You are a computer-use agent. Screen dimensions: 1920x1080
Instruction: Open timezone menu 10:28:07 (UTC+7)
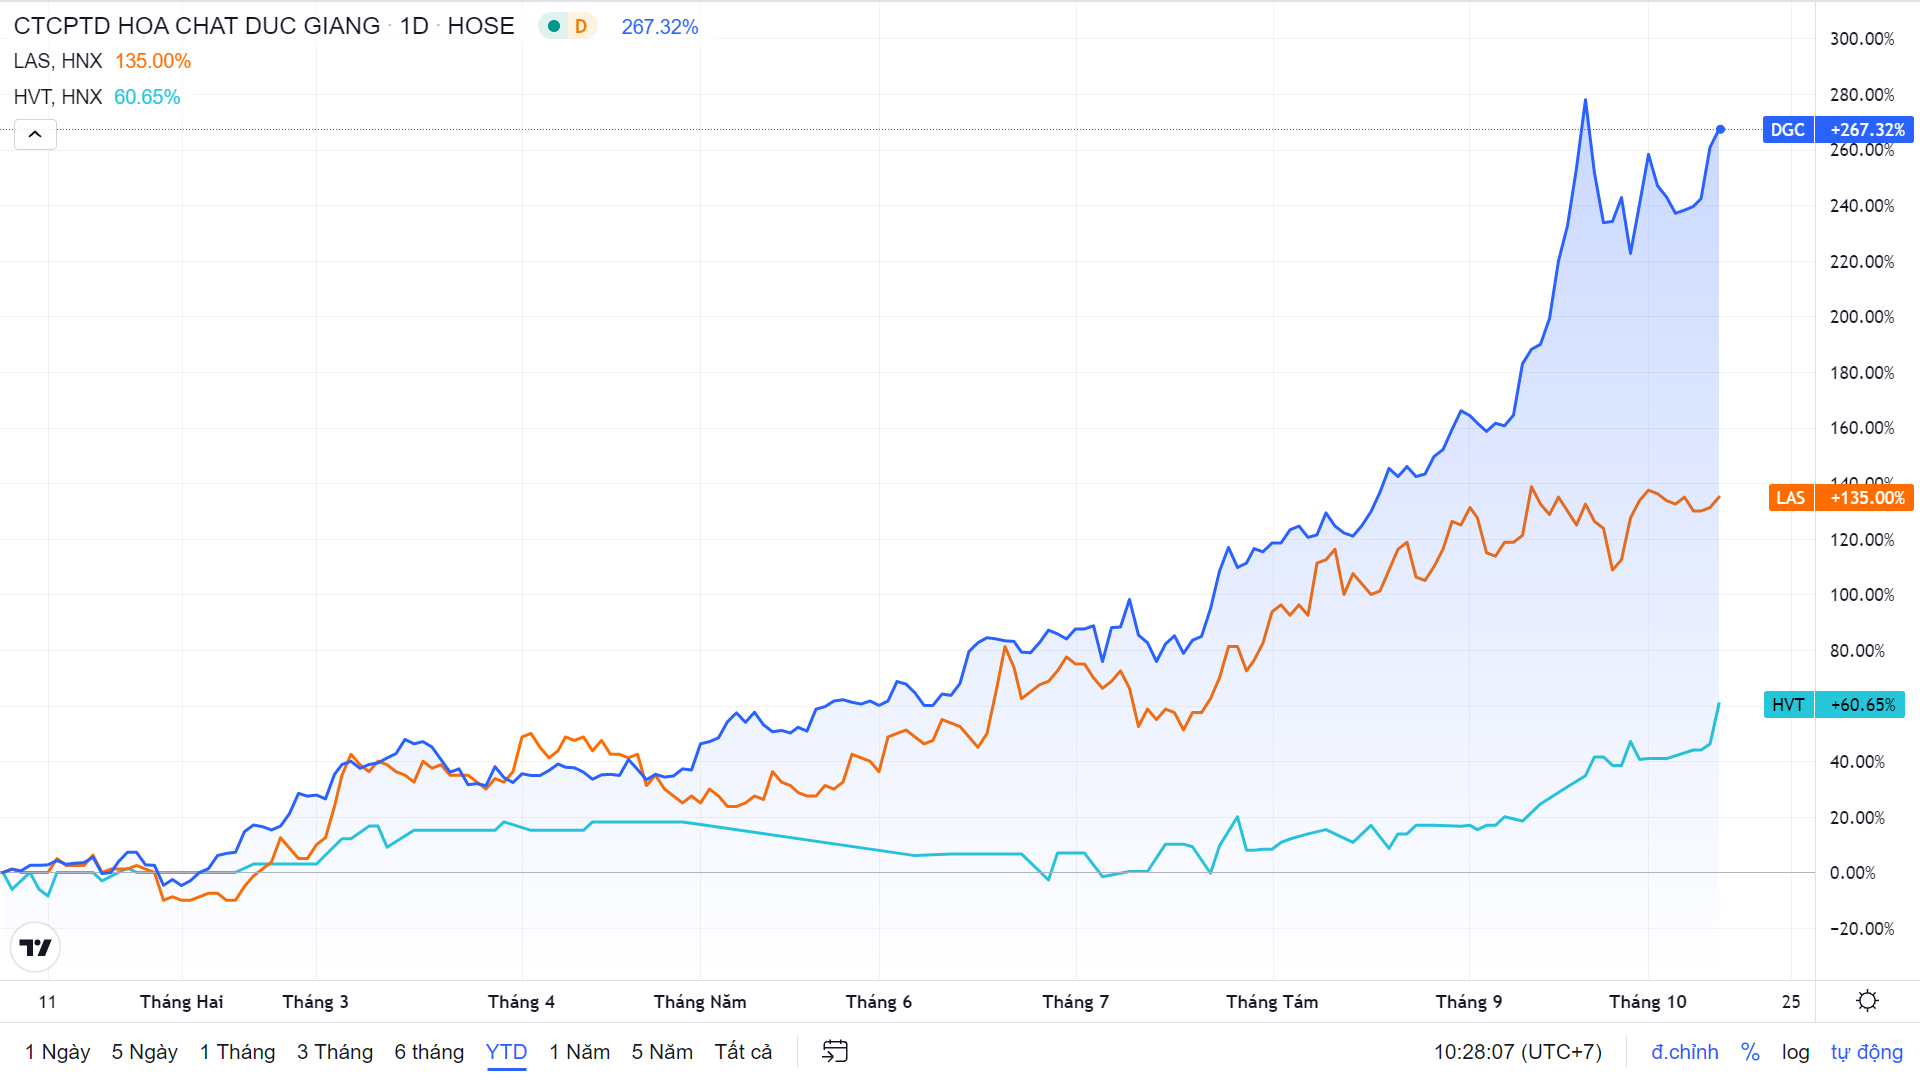pos(1517,1052)
